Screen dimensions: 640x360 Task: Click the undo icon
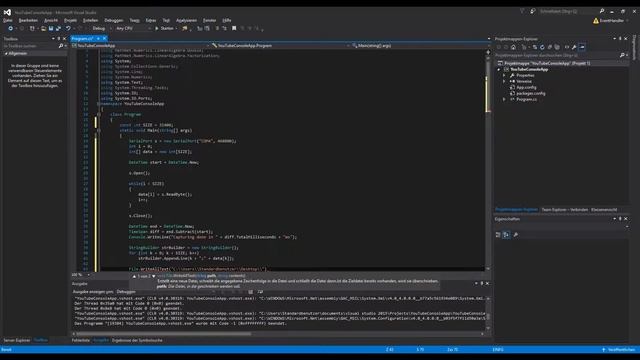[68, 28]
